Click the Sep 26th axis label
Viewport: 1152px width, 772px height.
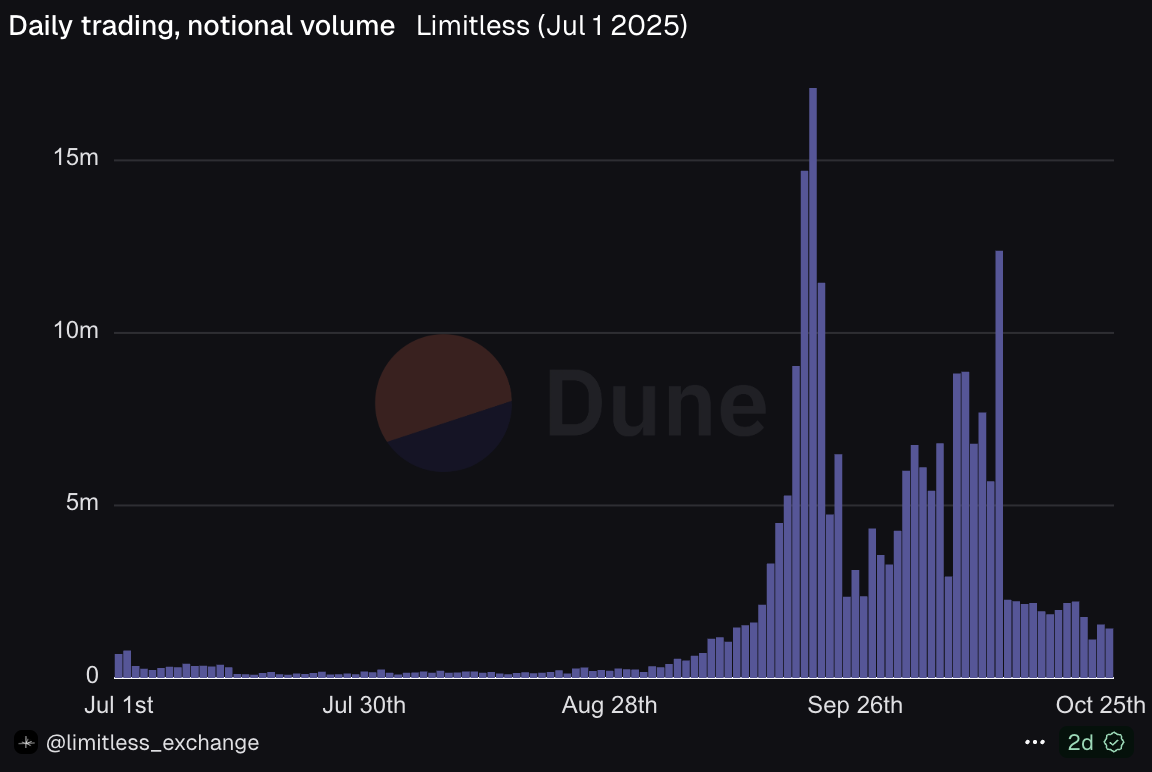coord(855,705)
